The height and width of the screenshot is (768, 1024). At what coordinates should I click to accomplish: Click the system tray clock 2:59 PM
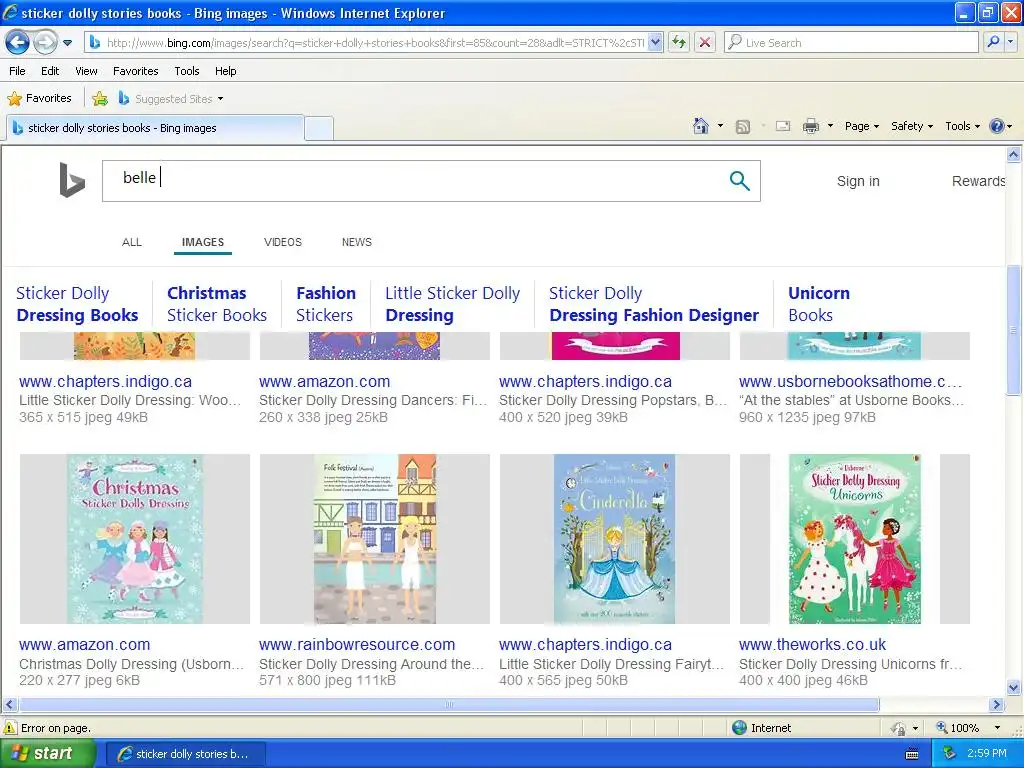pyautogui.click(x=987, y=754)
